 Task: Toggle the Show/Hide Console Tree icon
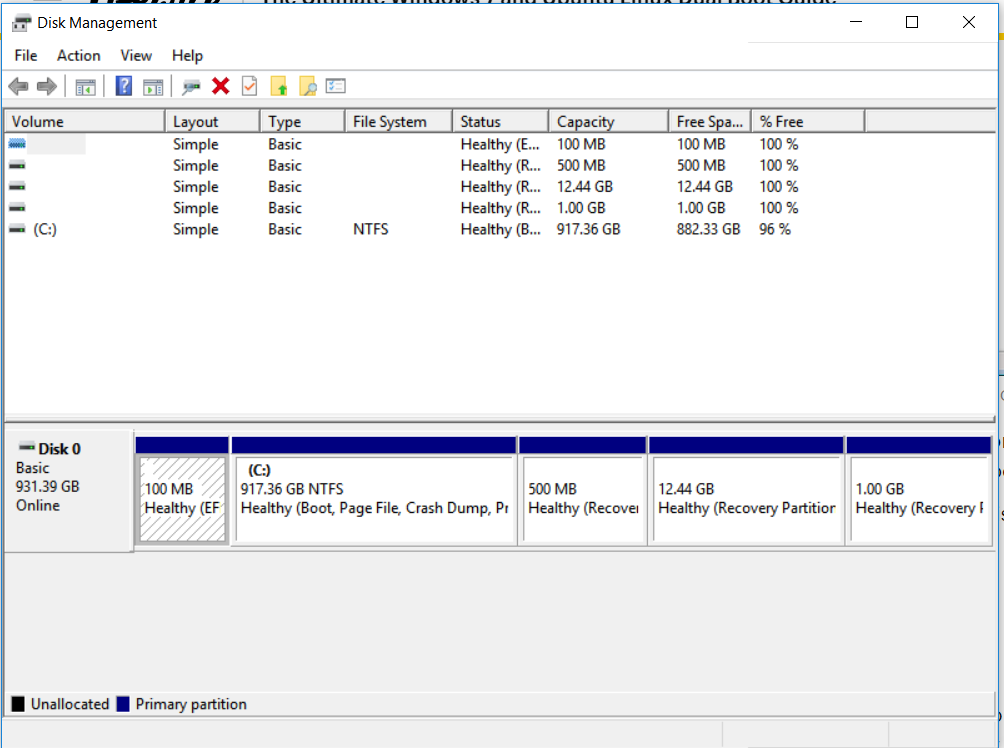click(85, 87)
